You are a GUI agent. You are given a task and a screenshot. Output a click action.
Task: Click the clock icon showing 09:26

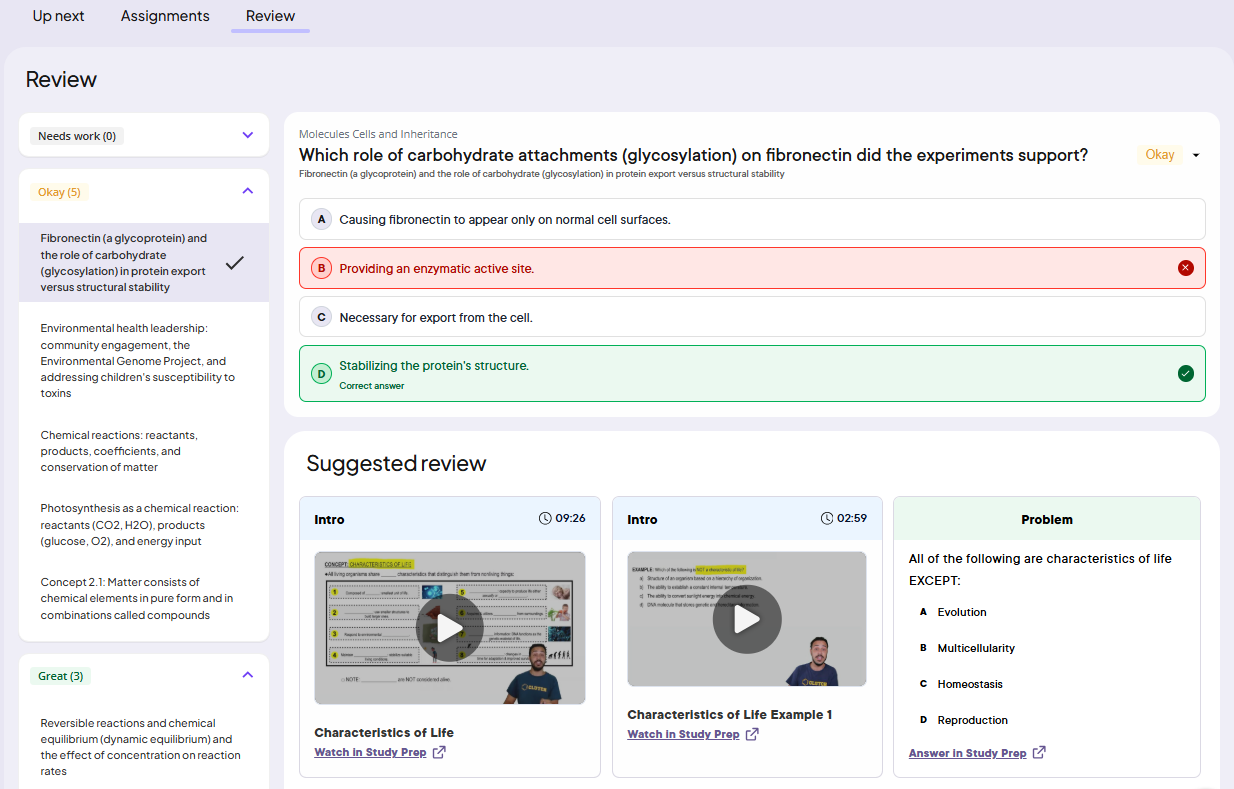(545, 518)
